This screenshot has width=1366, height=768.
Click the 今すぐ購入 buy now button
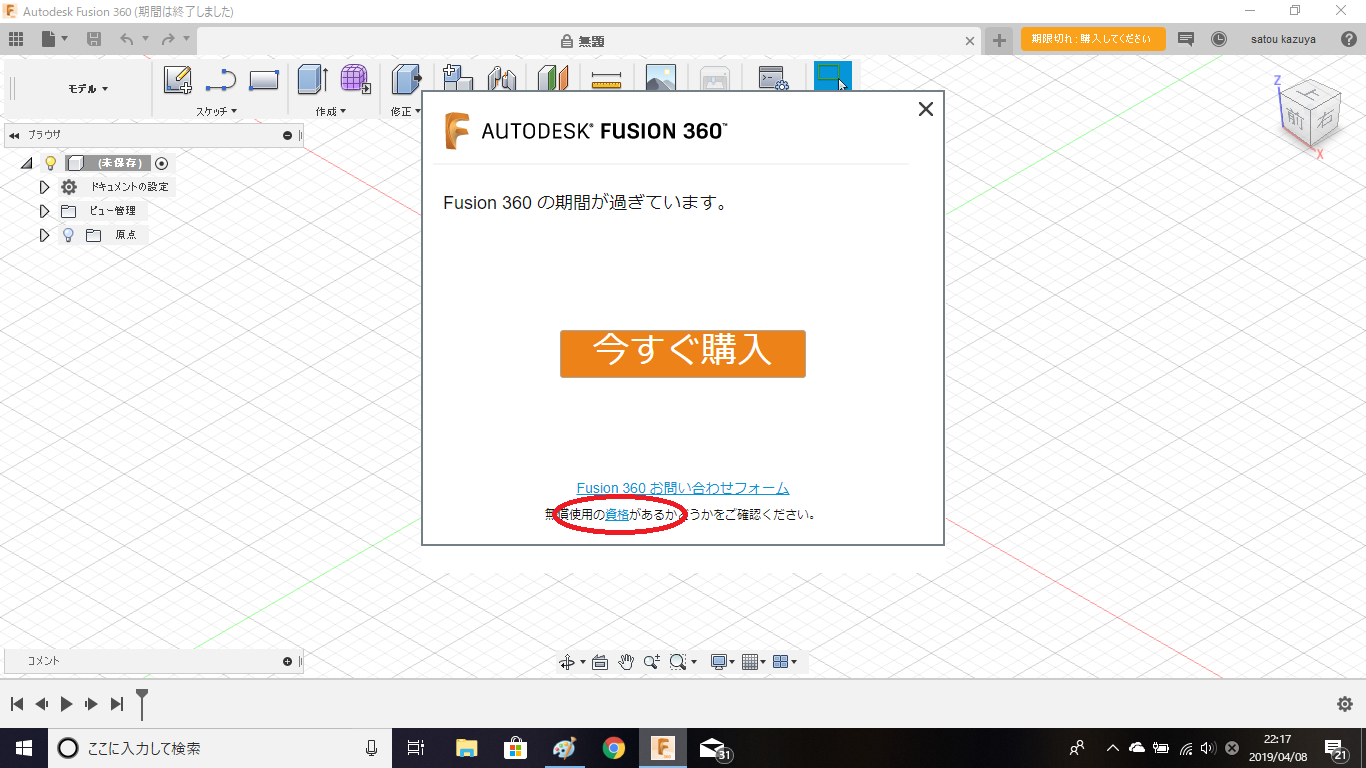(683, 354)
